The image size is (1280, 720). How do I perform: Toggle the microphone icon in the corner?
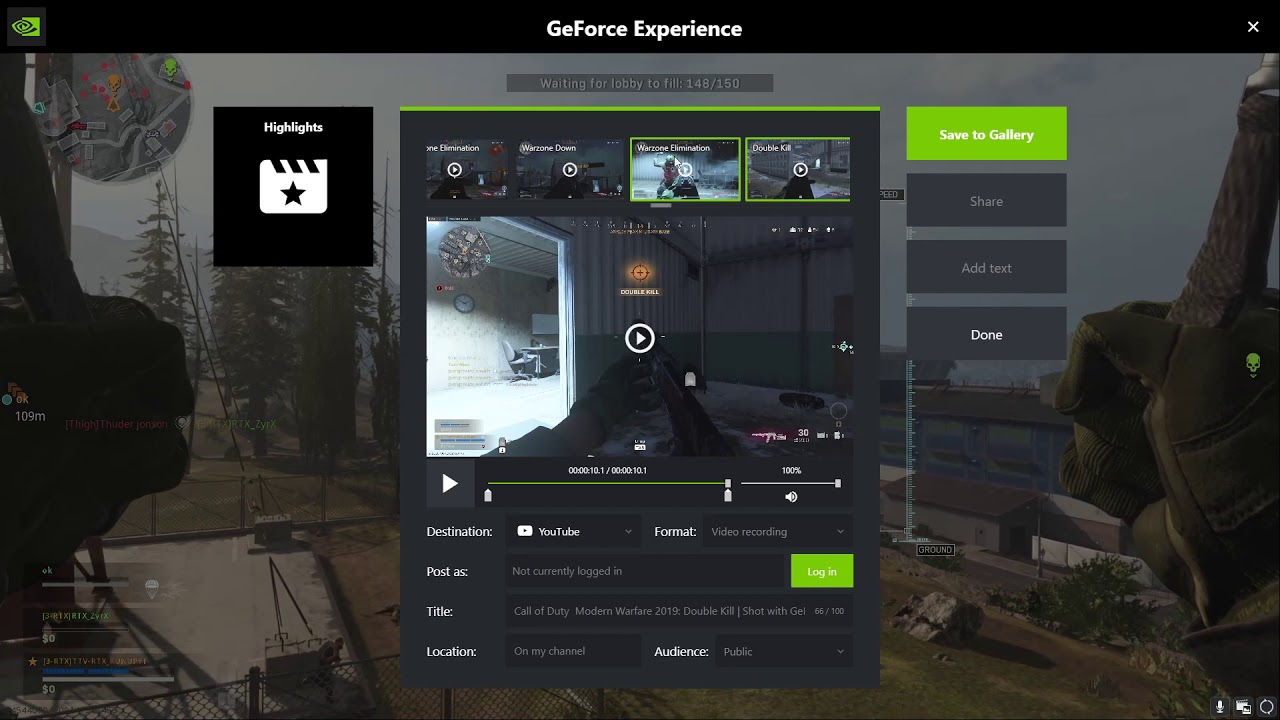[x=1219, y=707]
